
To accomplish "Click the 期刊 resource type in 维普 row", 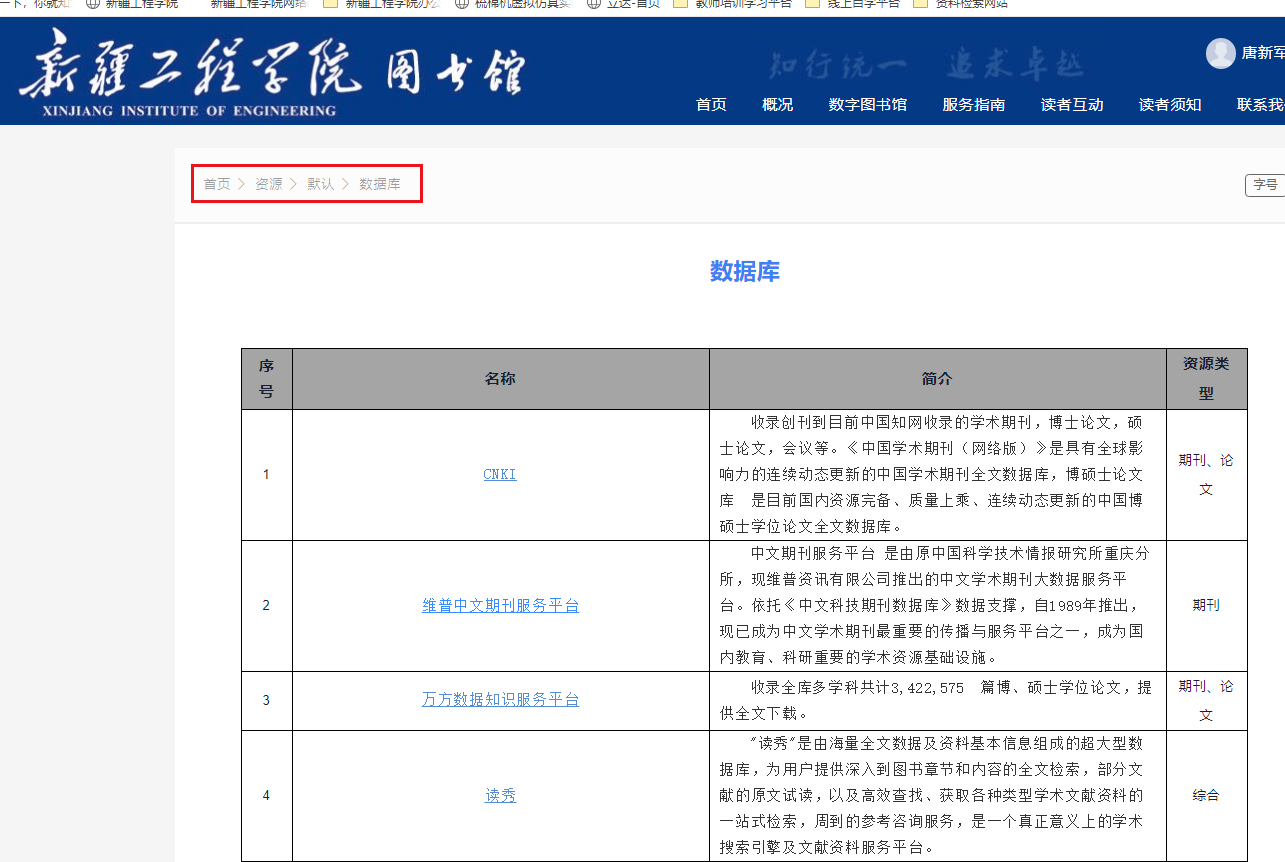I will pyautogui.click(x=1206, y=605).
